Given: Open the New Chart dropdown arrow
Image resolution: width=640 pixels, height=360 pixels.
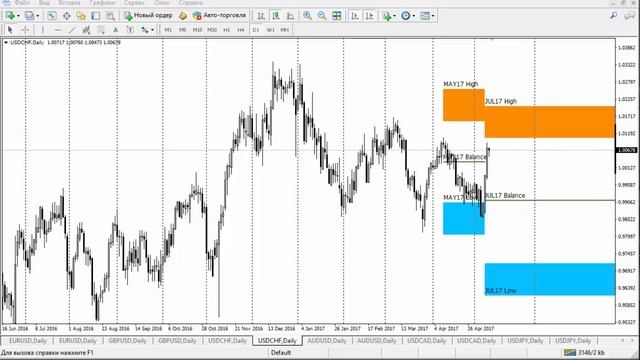Looking at the screenshot, I should [18, 16].
